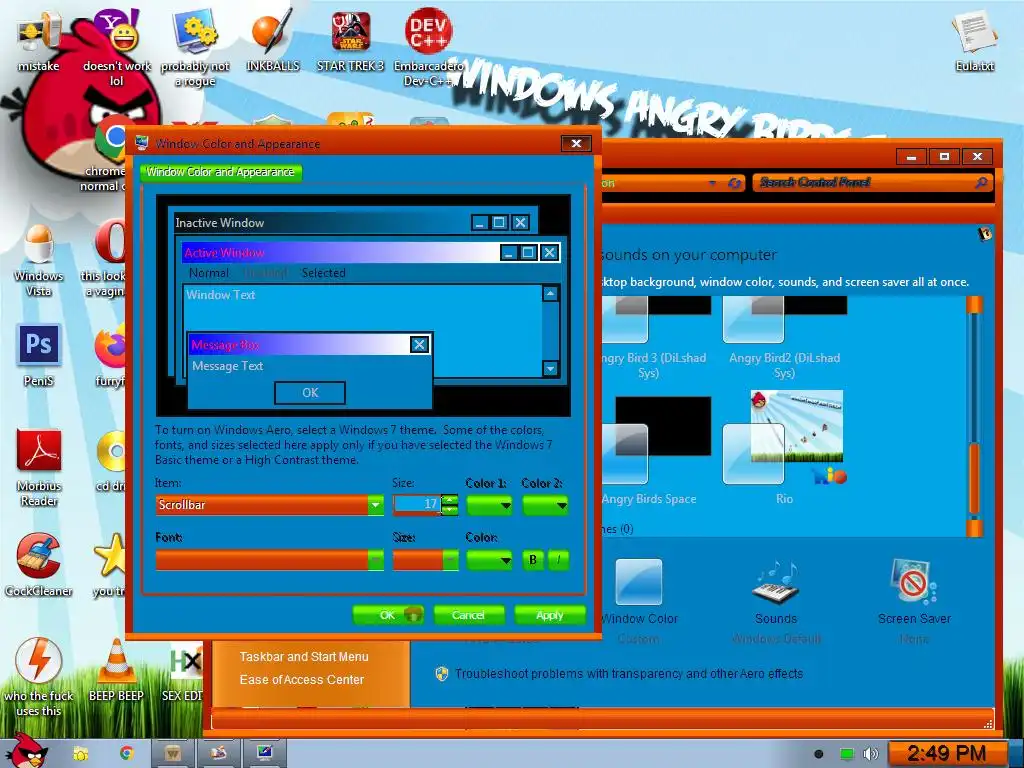Open the firefox 'furry' desktop icon
The image size is (1024, 768).
(110, 355)
